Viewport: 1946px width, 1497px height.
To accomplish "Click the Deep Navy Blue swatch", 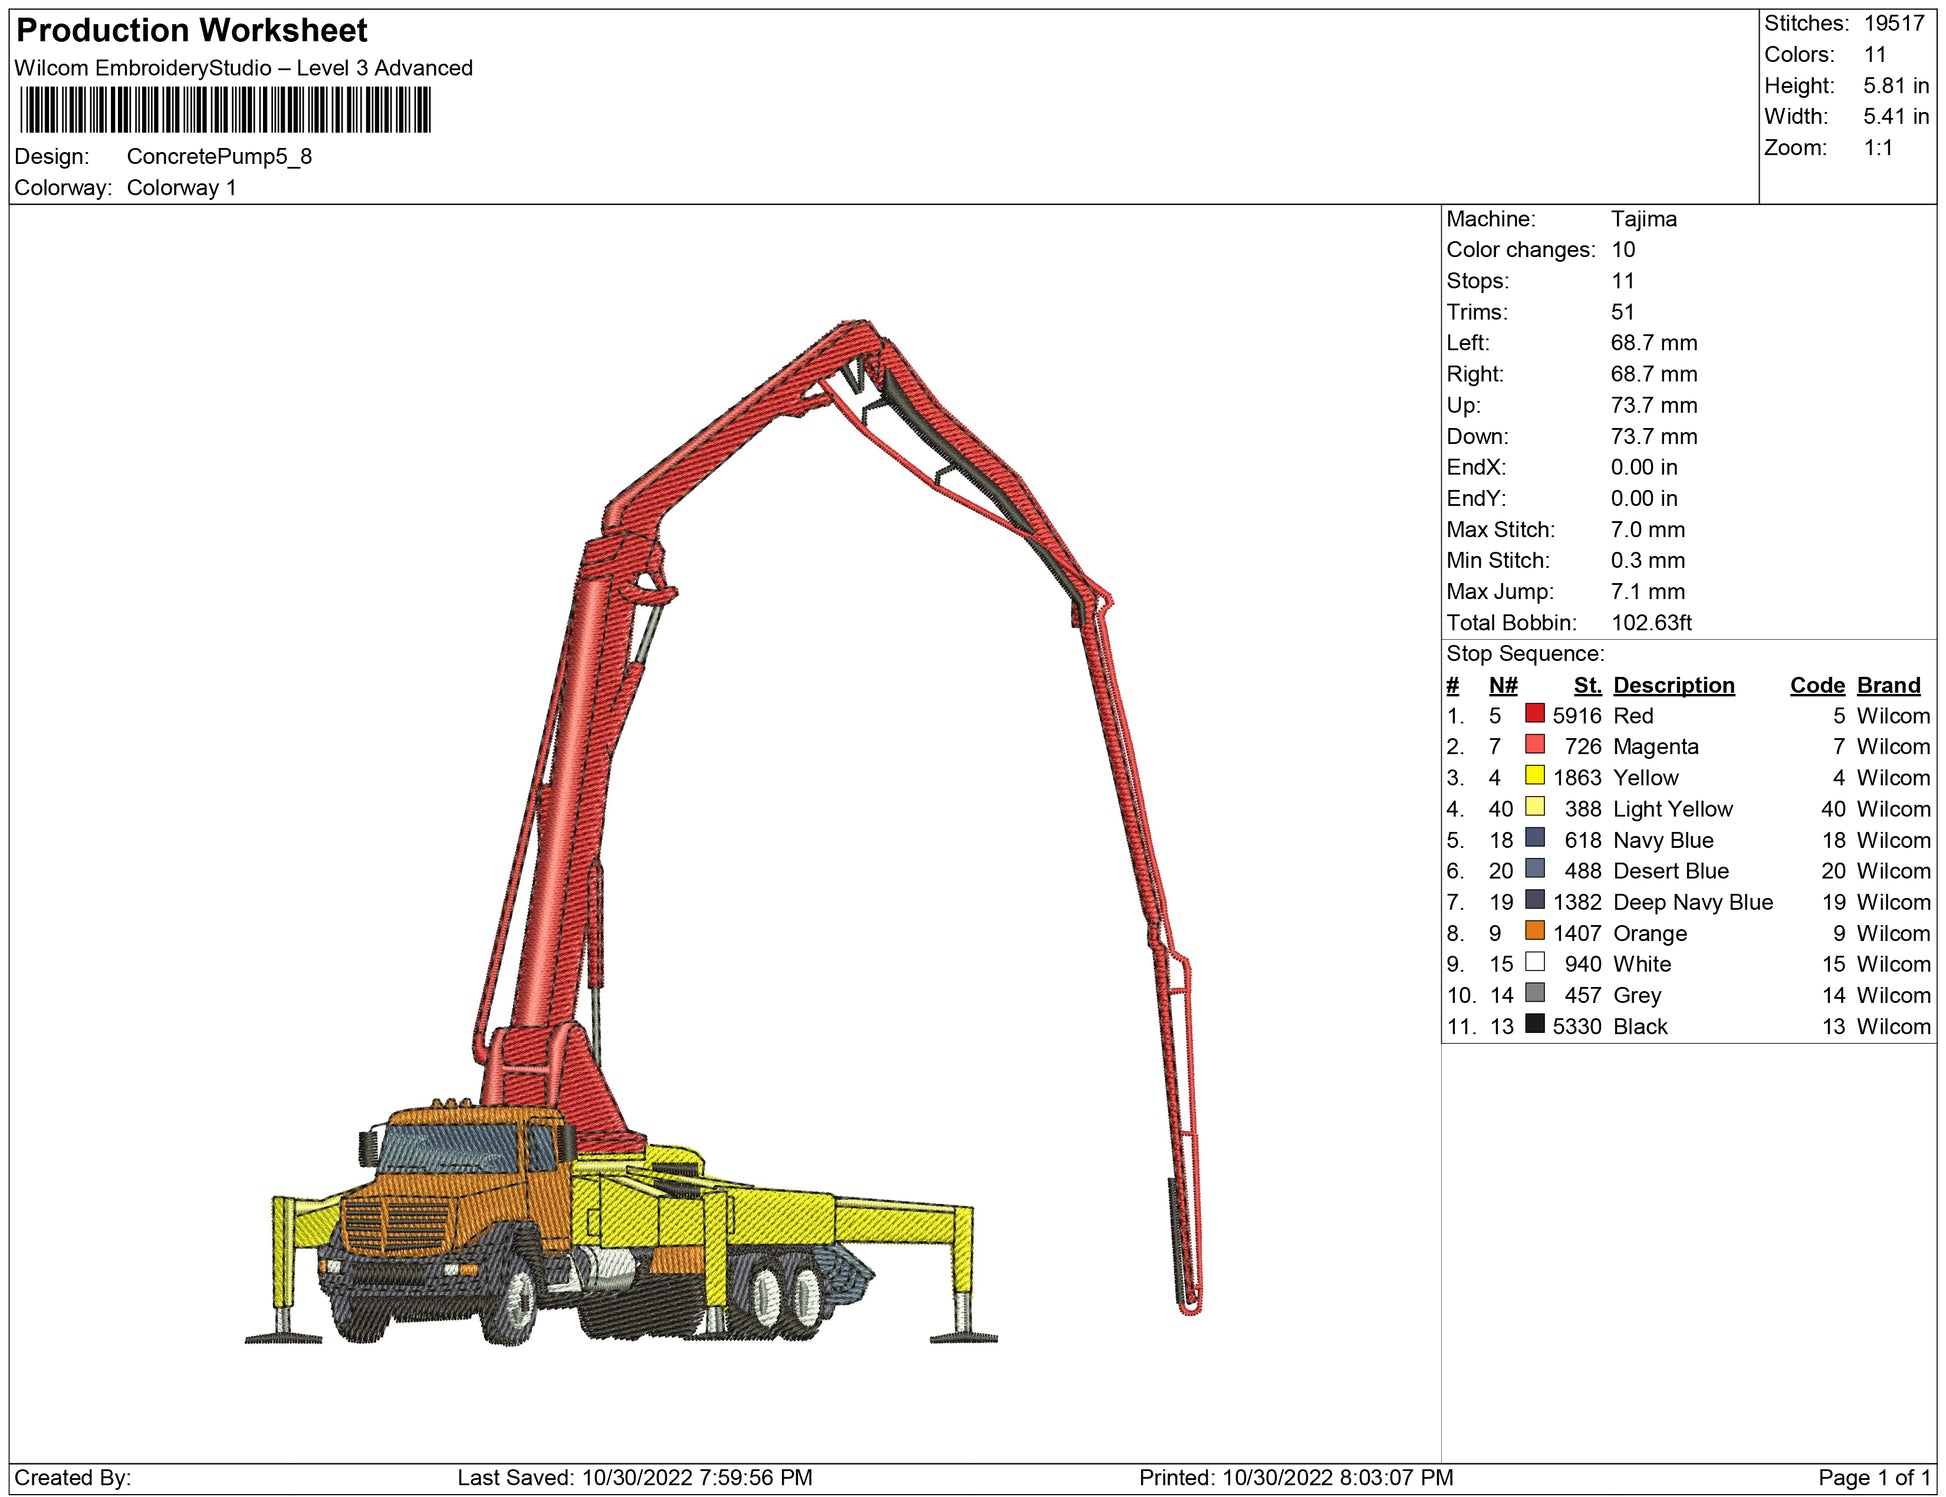I will [1534, 899].
